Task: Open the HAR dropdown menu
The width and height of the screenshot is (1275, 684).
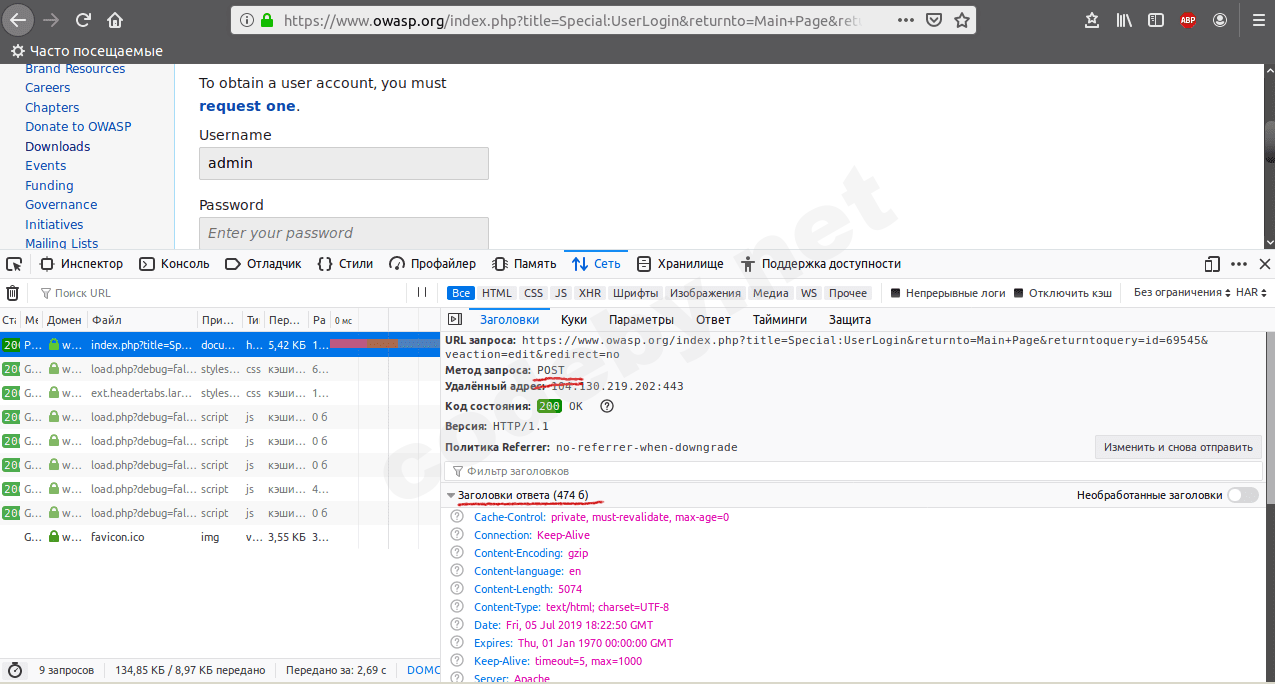Action: click(1251, 293)
